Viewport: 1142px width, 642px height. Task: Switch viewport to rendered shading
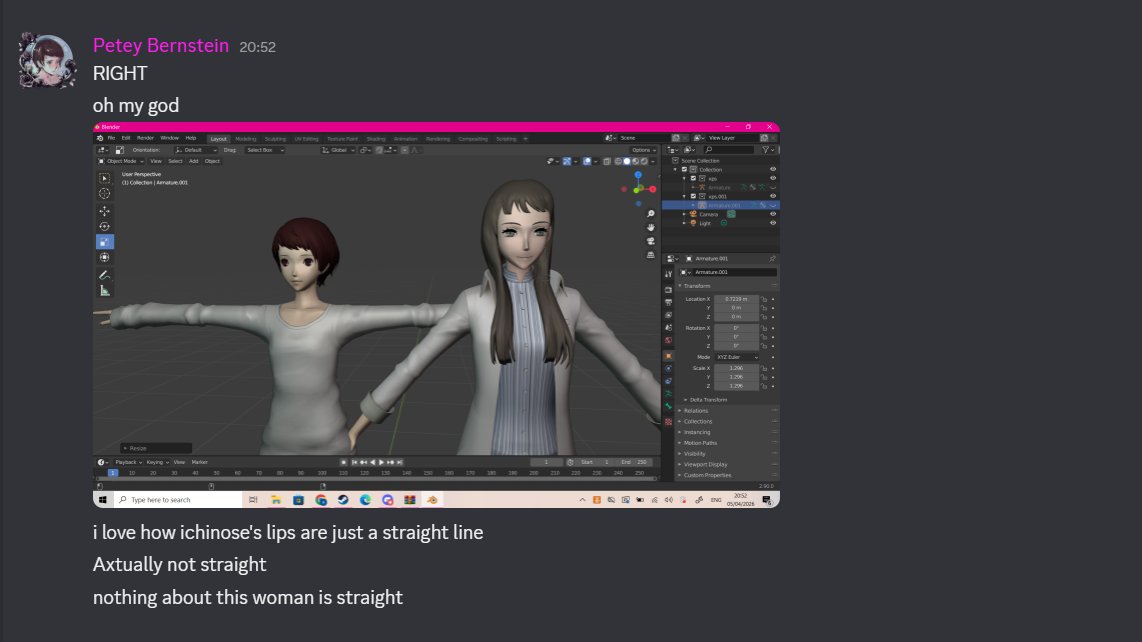[x=644, y=161]
